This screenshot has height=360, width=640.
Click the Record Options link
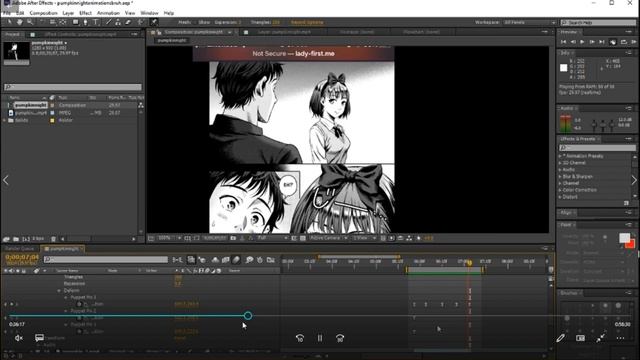pos(307,22)
